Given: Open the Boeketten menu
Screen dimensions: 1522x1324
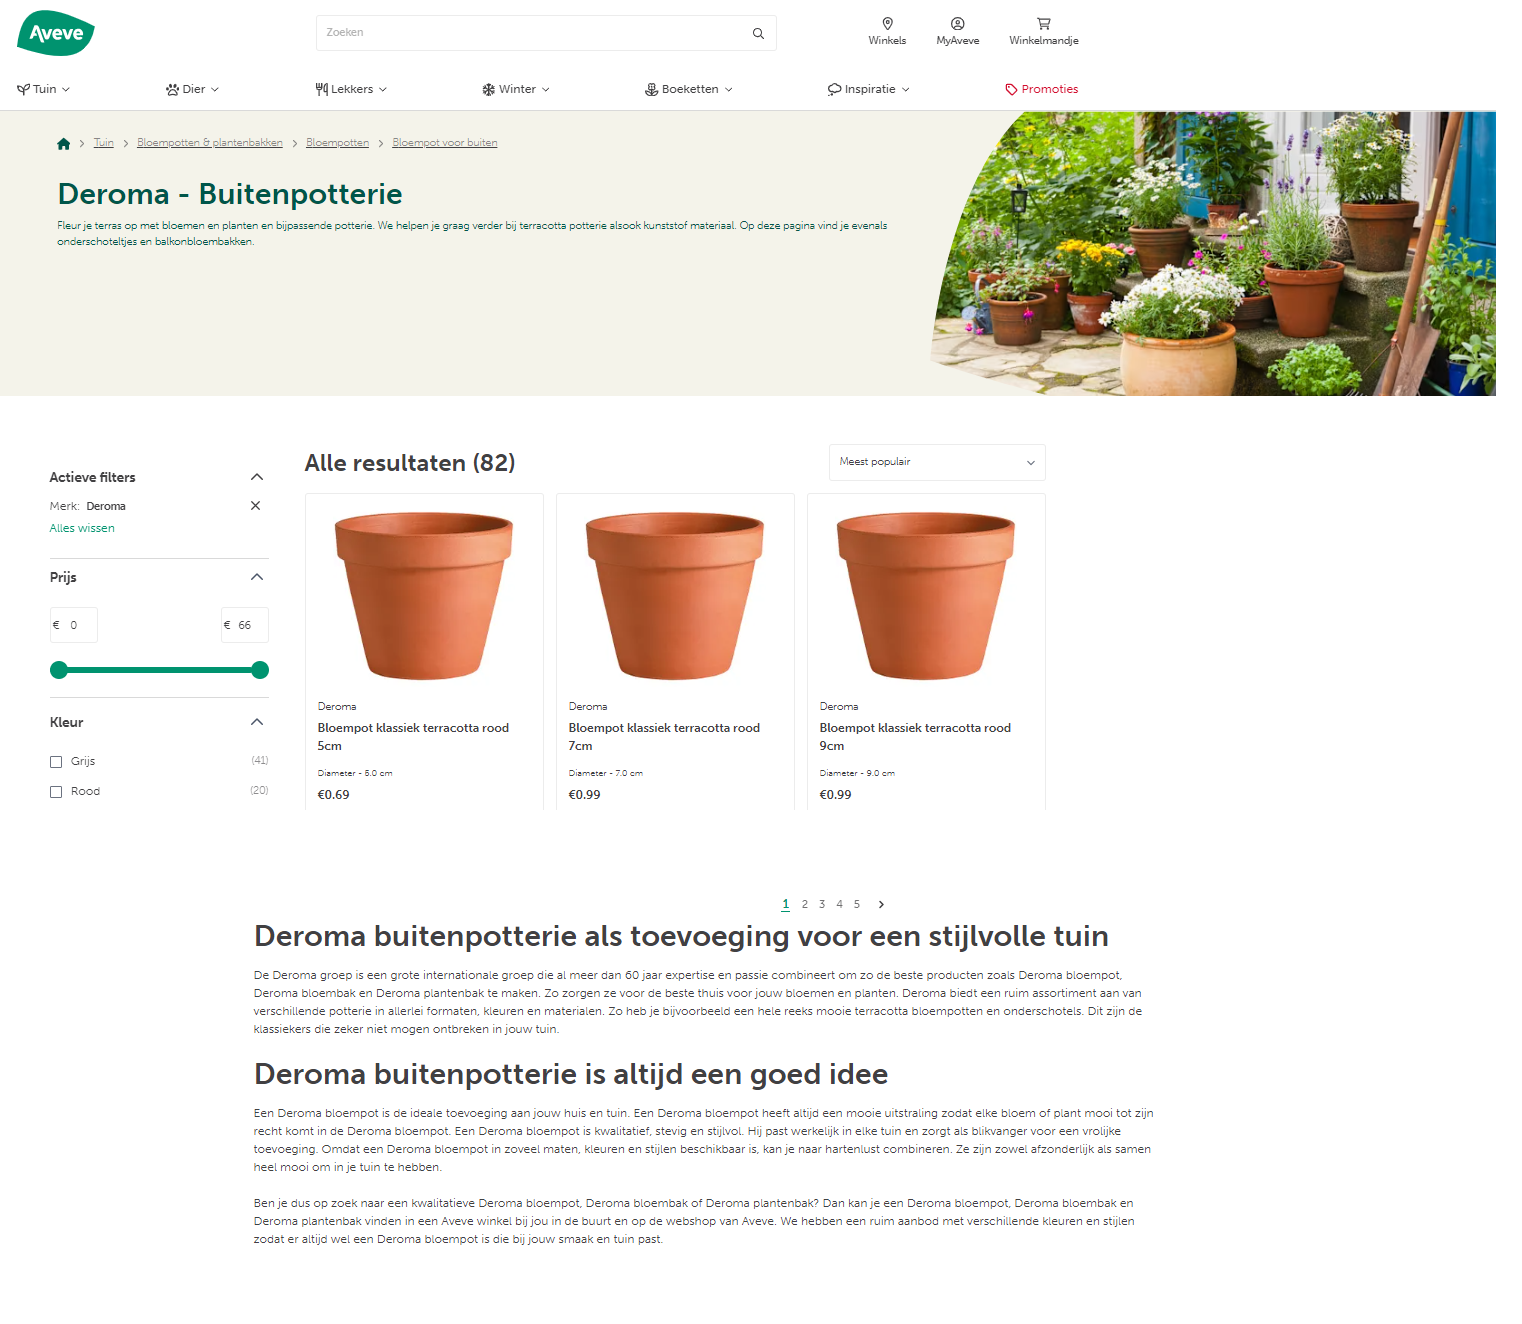Looking at the screenshot, I should tap(688, 88).
